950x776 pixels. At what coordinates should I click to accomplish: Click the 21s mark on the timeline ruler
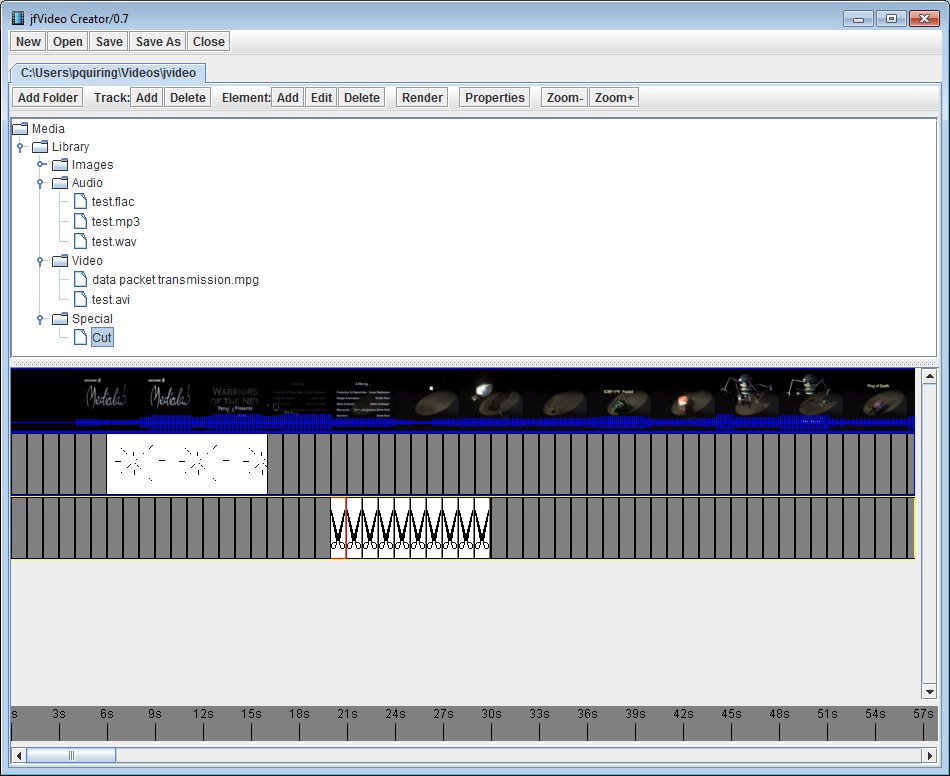346,712
